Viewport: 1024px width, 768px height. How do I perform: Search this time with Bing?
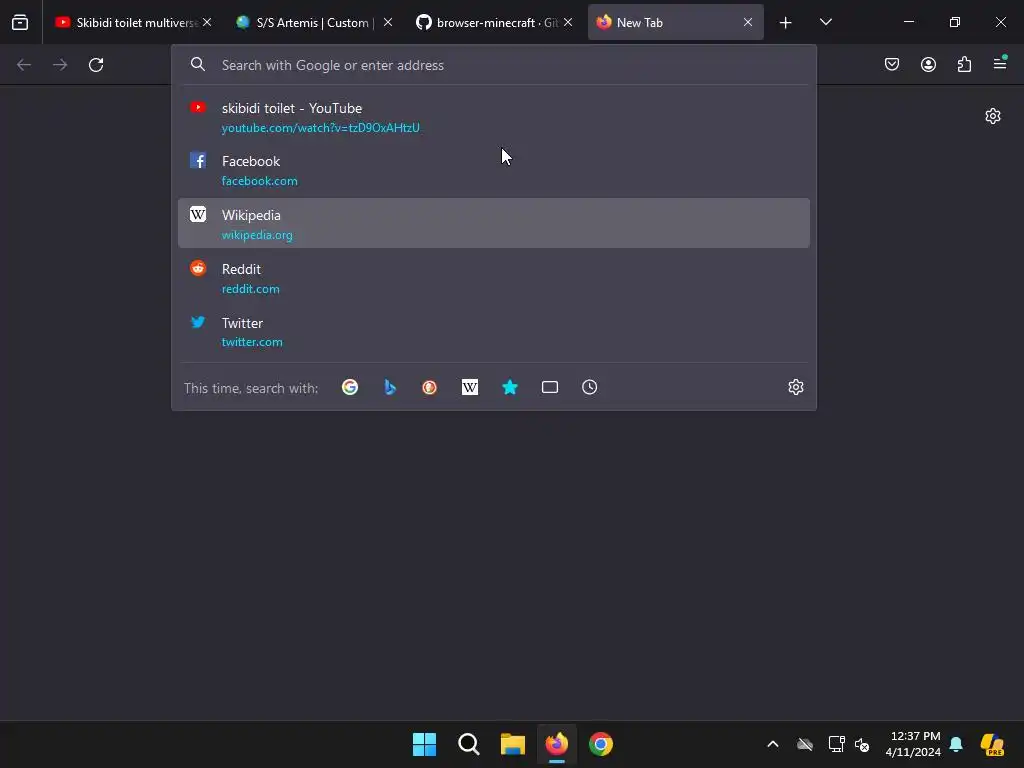pos(390,387)
